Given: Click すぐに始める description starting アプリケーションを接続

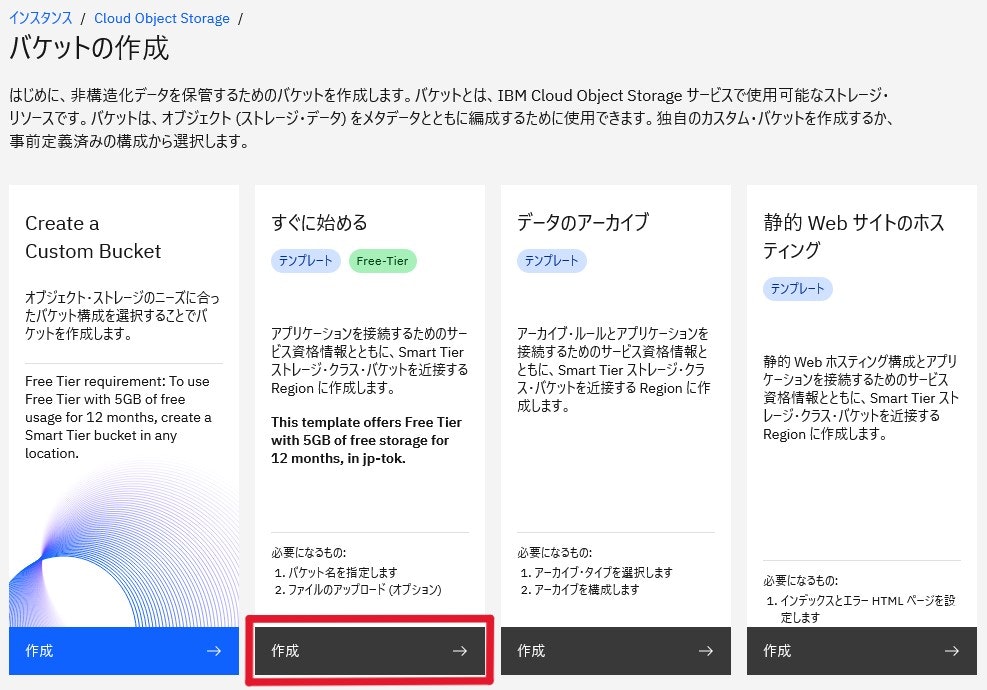Looking at the screenshot, I should (369, 361).
